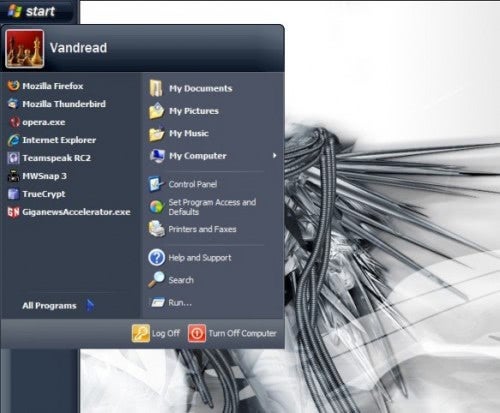Image resolution: width=500 pixels, height=413 pixels.
Task: Select the GiganewsAccelerator.exe text entry
Action: (x=76, y=212)
